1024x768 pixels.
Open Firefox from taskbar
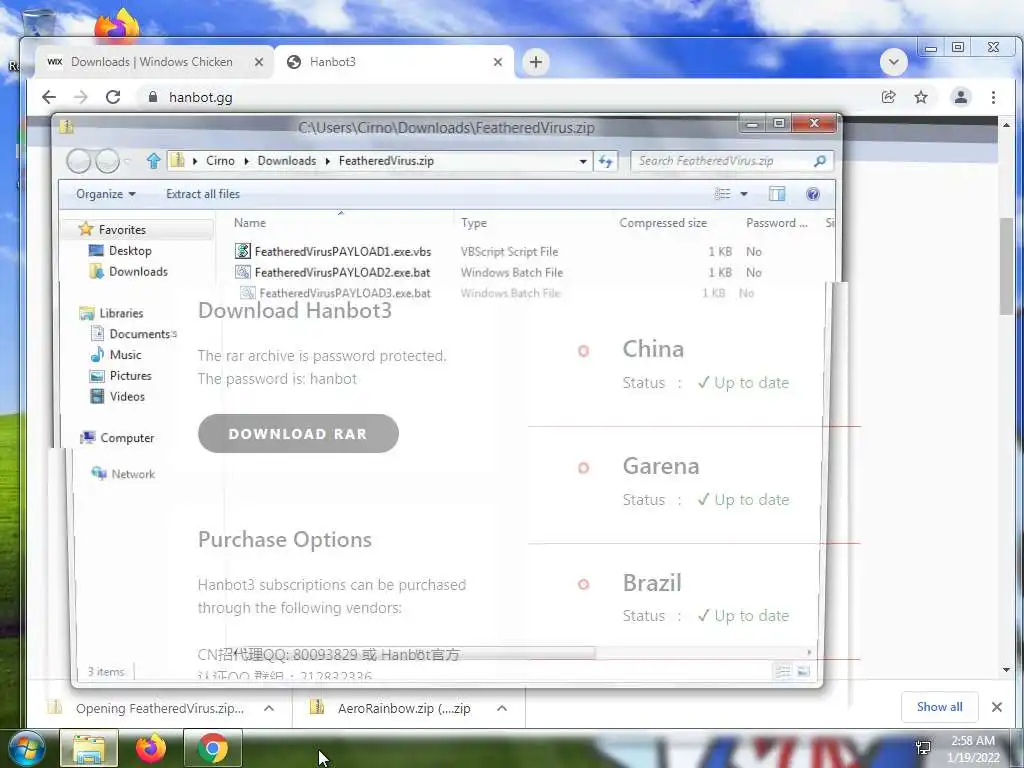click(151, 748)
